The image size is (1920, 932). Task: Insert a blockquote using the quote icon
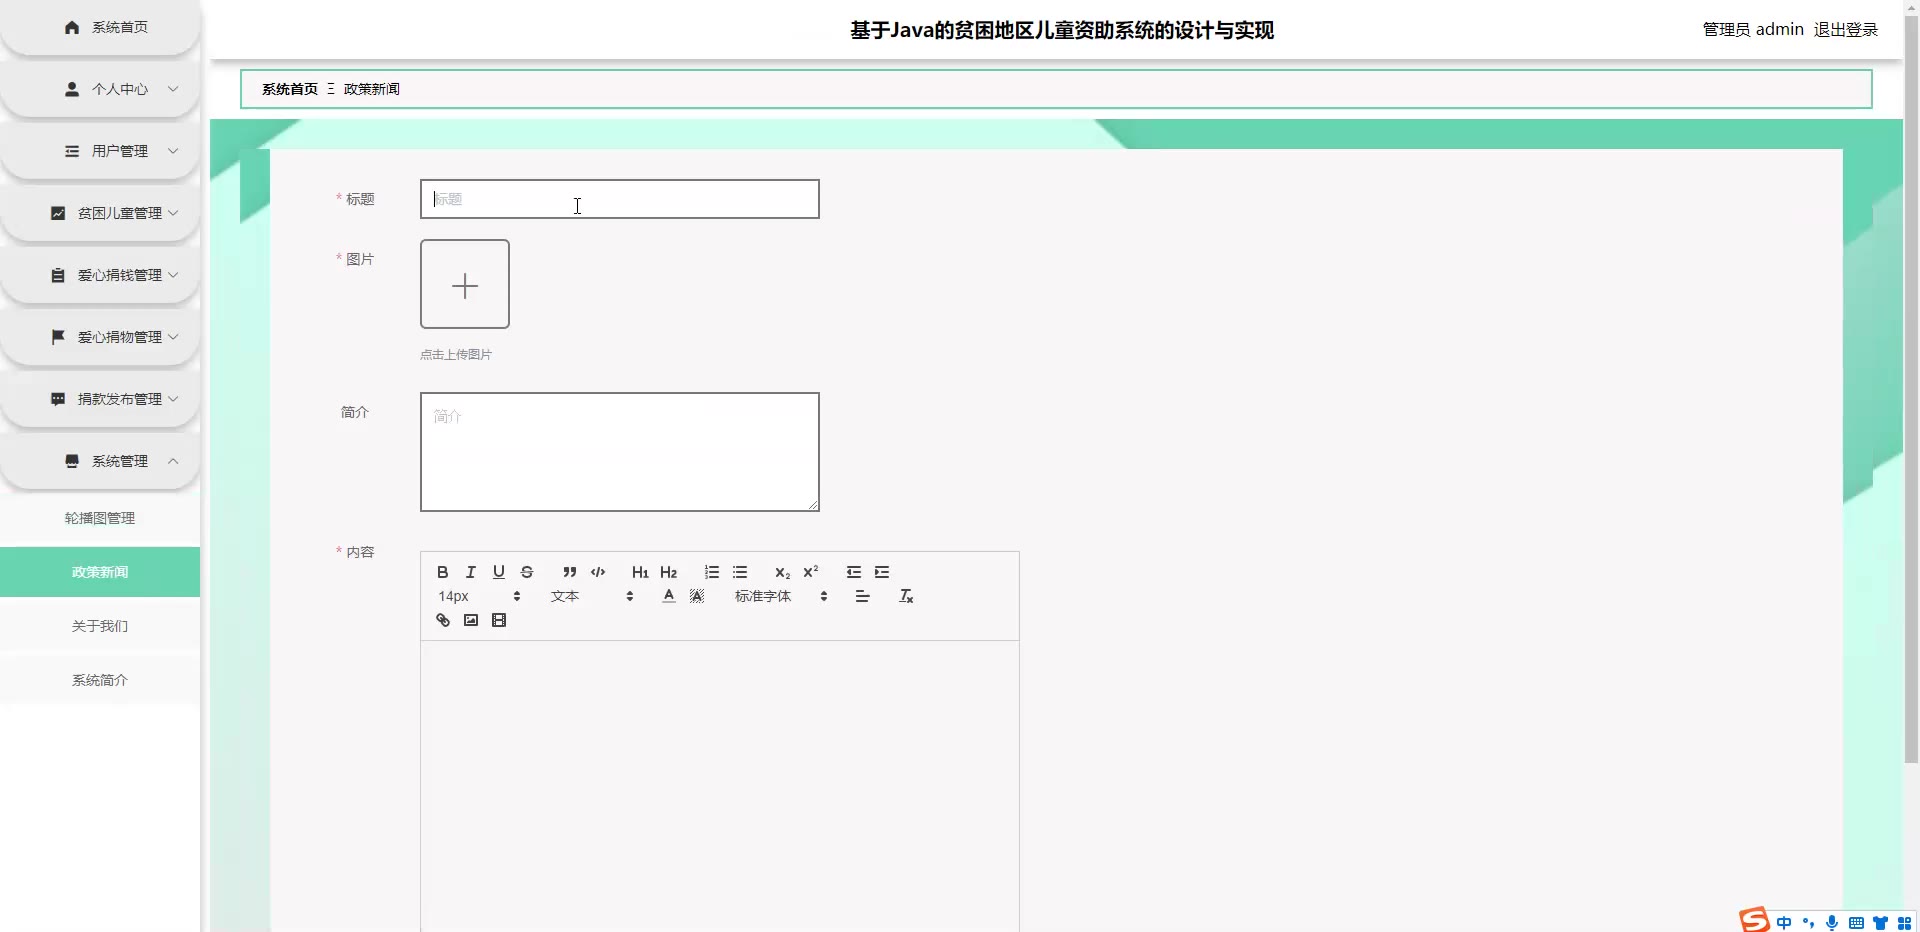[x=570, y=572]
